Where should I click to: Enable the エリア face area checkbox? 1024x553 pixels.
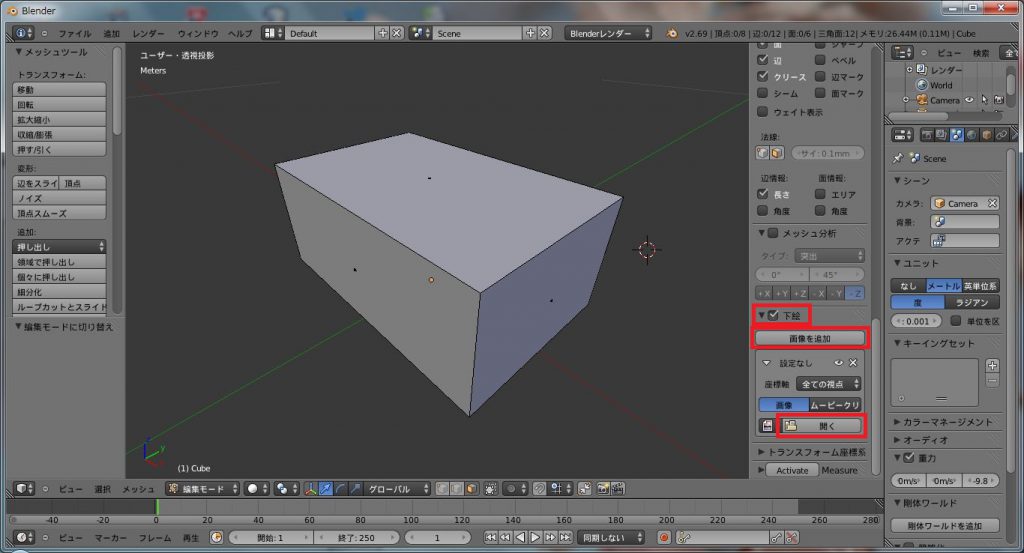click(820, 194)
